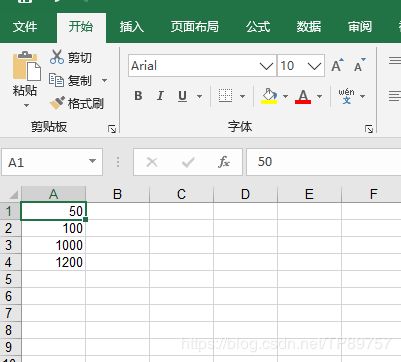Select cell A1 containing 50
401x362 pixels.
(x=53, y=211)
